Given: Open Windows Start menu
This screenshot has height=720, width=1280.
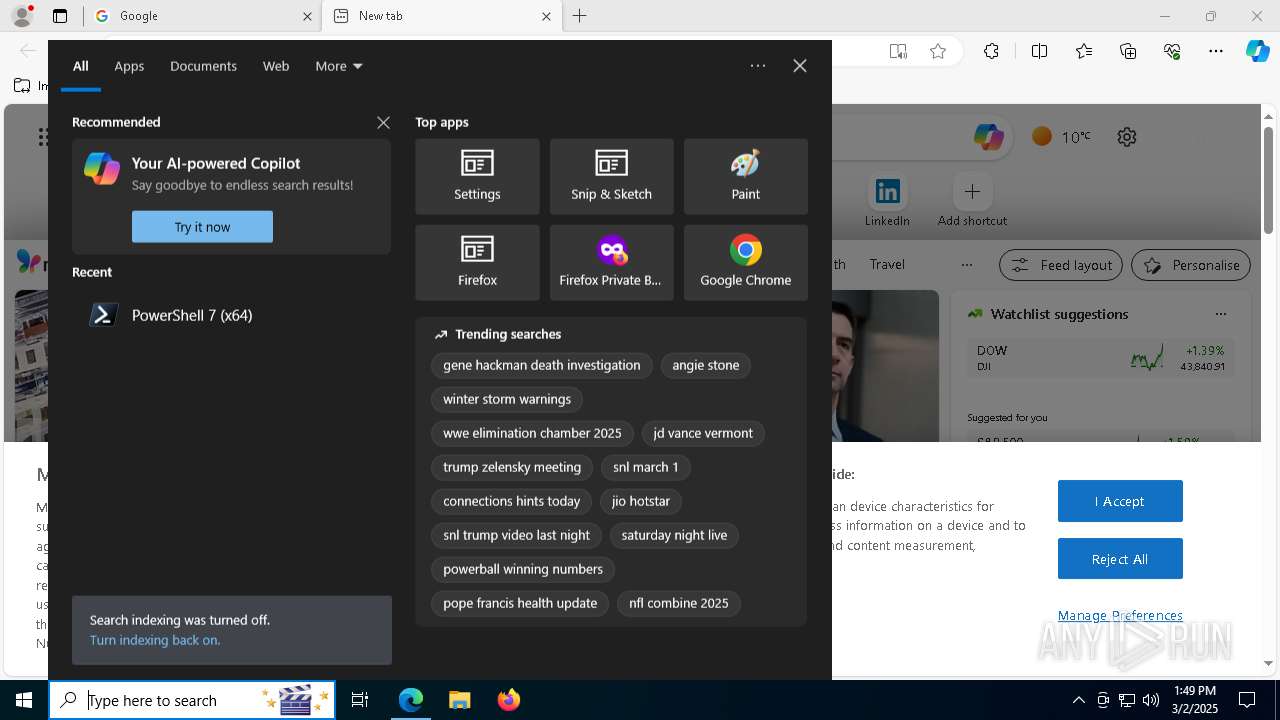Looking at the screenshot, I should click(24, 700).
